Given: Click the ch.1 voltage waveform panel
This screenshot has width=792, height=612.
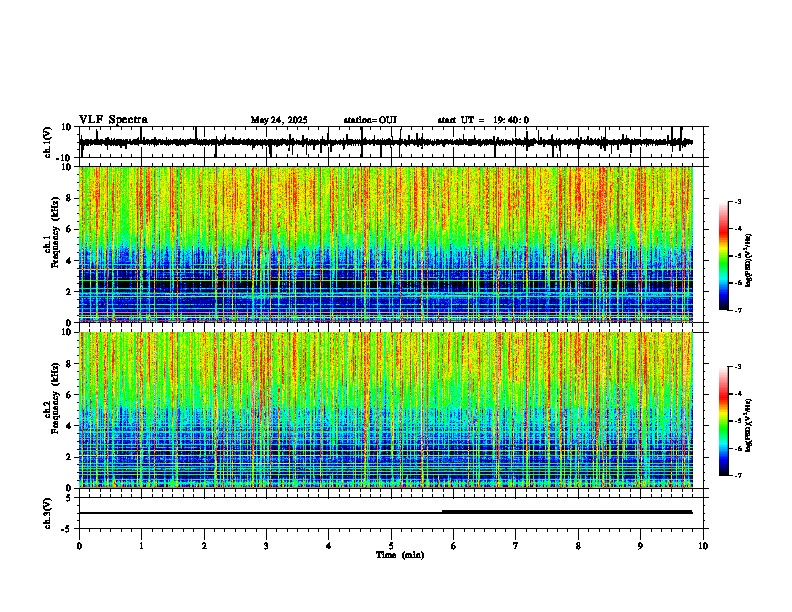Looking at the screenshot, I should point(391,142).
